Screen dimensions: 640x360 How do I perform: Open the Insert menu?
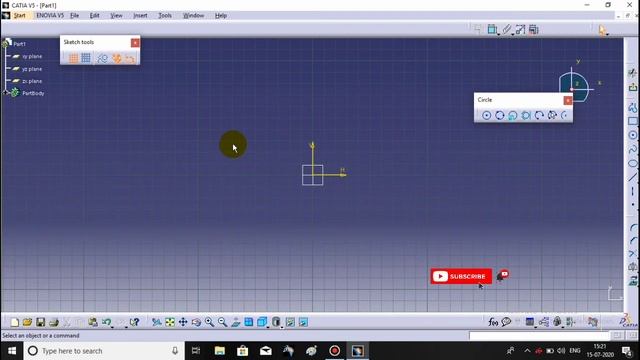[140, 16]
